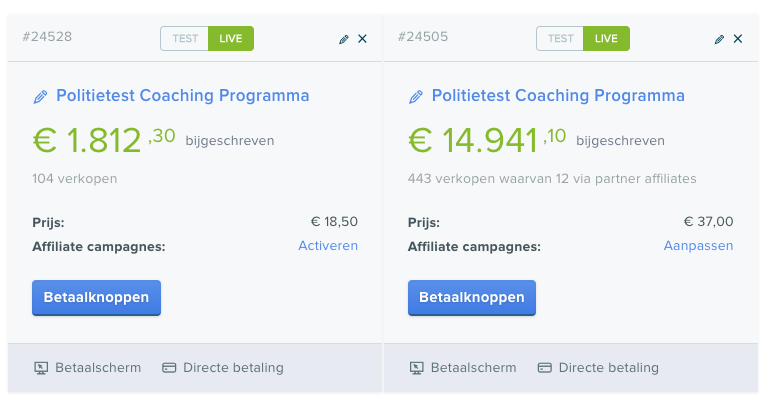Click Activeren link for affiliate campagnes
Viewport: 766px width, 403px height.
328,246
